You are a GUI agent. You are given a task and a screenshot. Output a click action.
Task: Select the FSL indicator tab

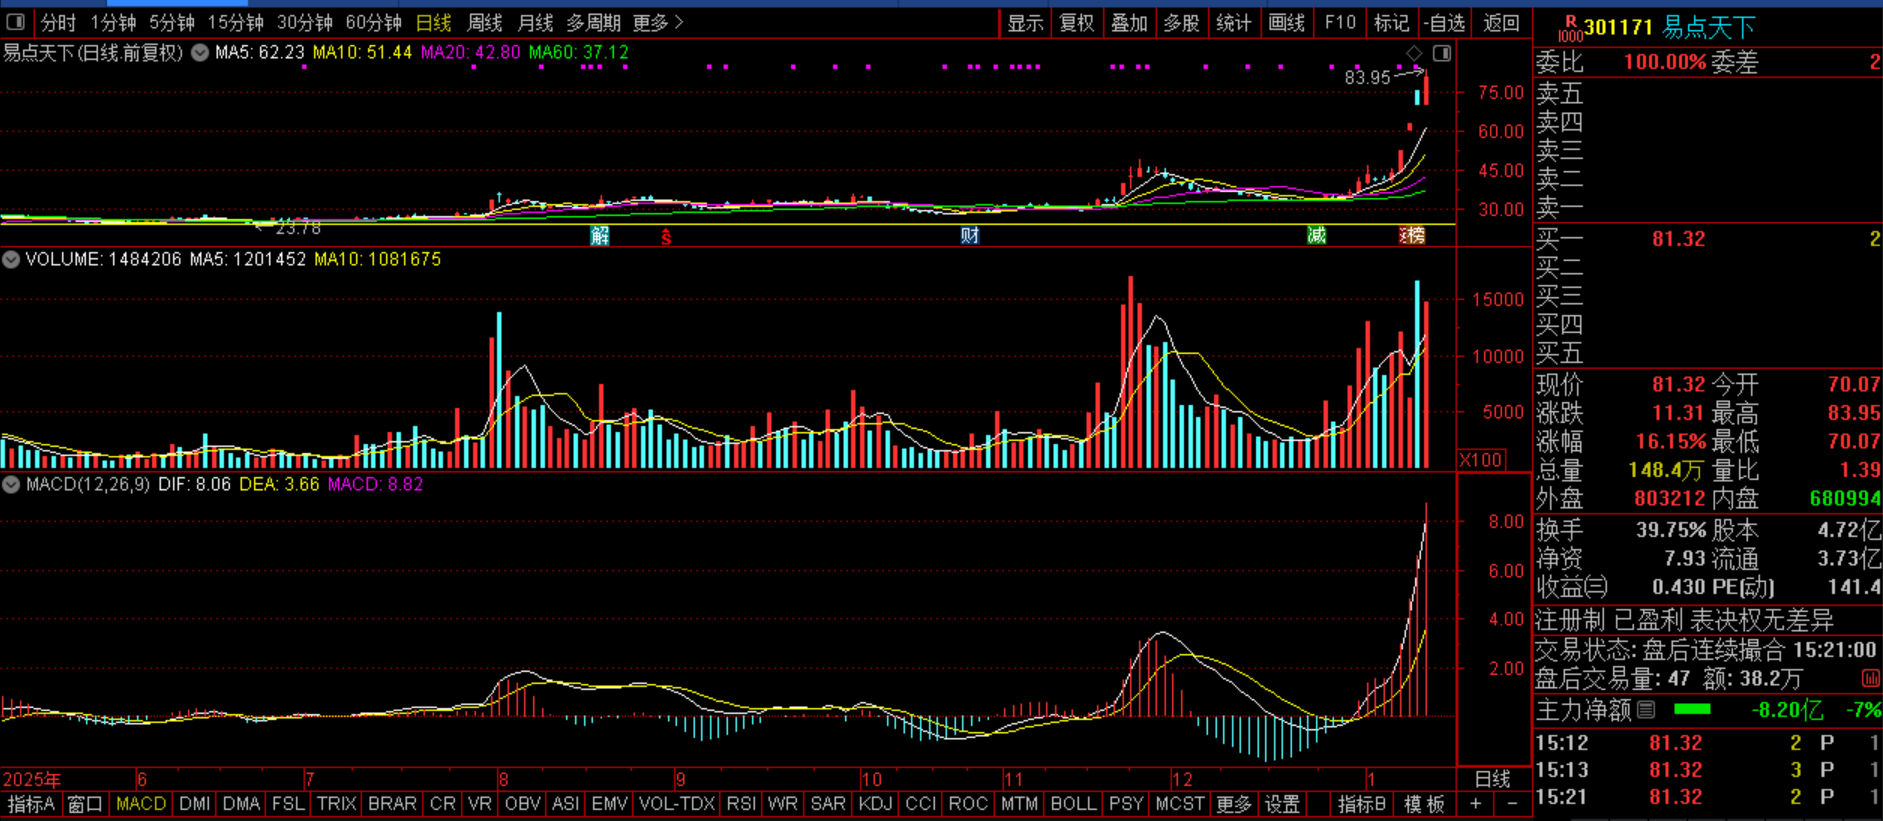coord(288,804)
